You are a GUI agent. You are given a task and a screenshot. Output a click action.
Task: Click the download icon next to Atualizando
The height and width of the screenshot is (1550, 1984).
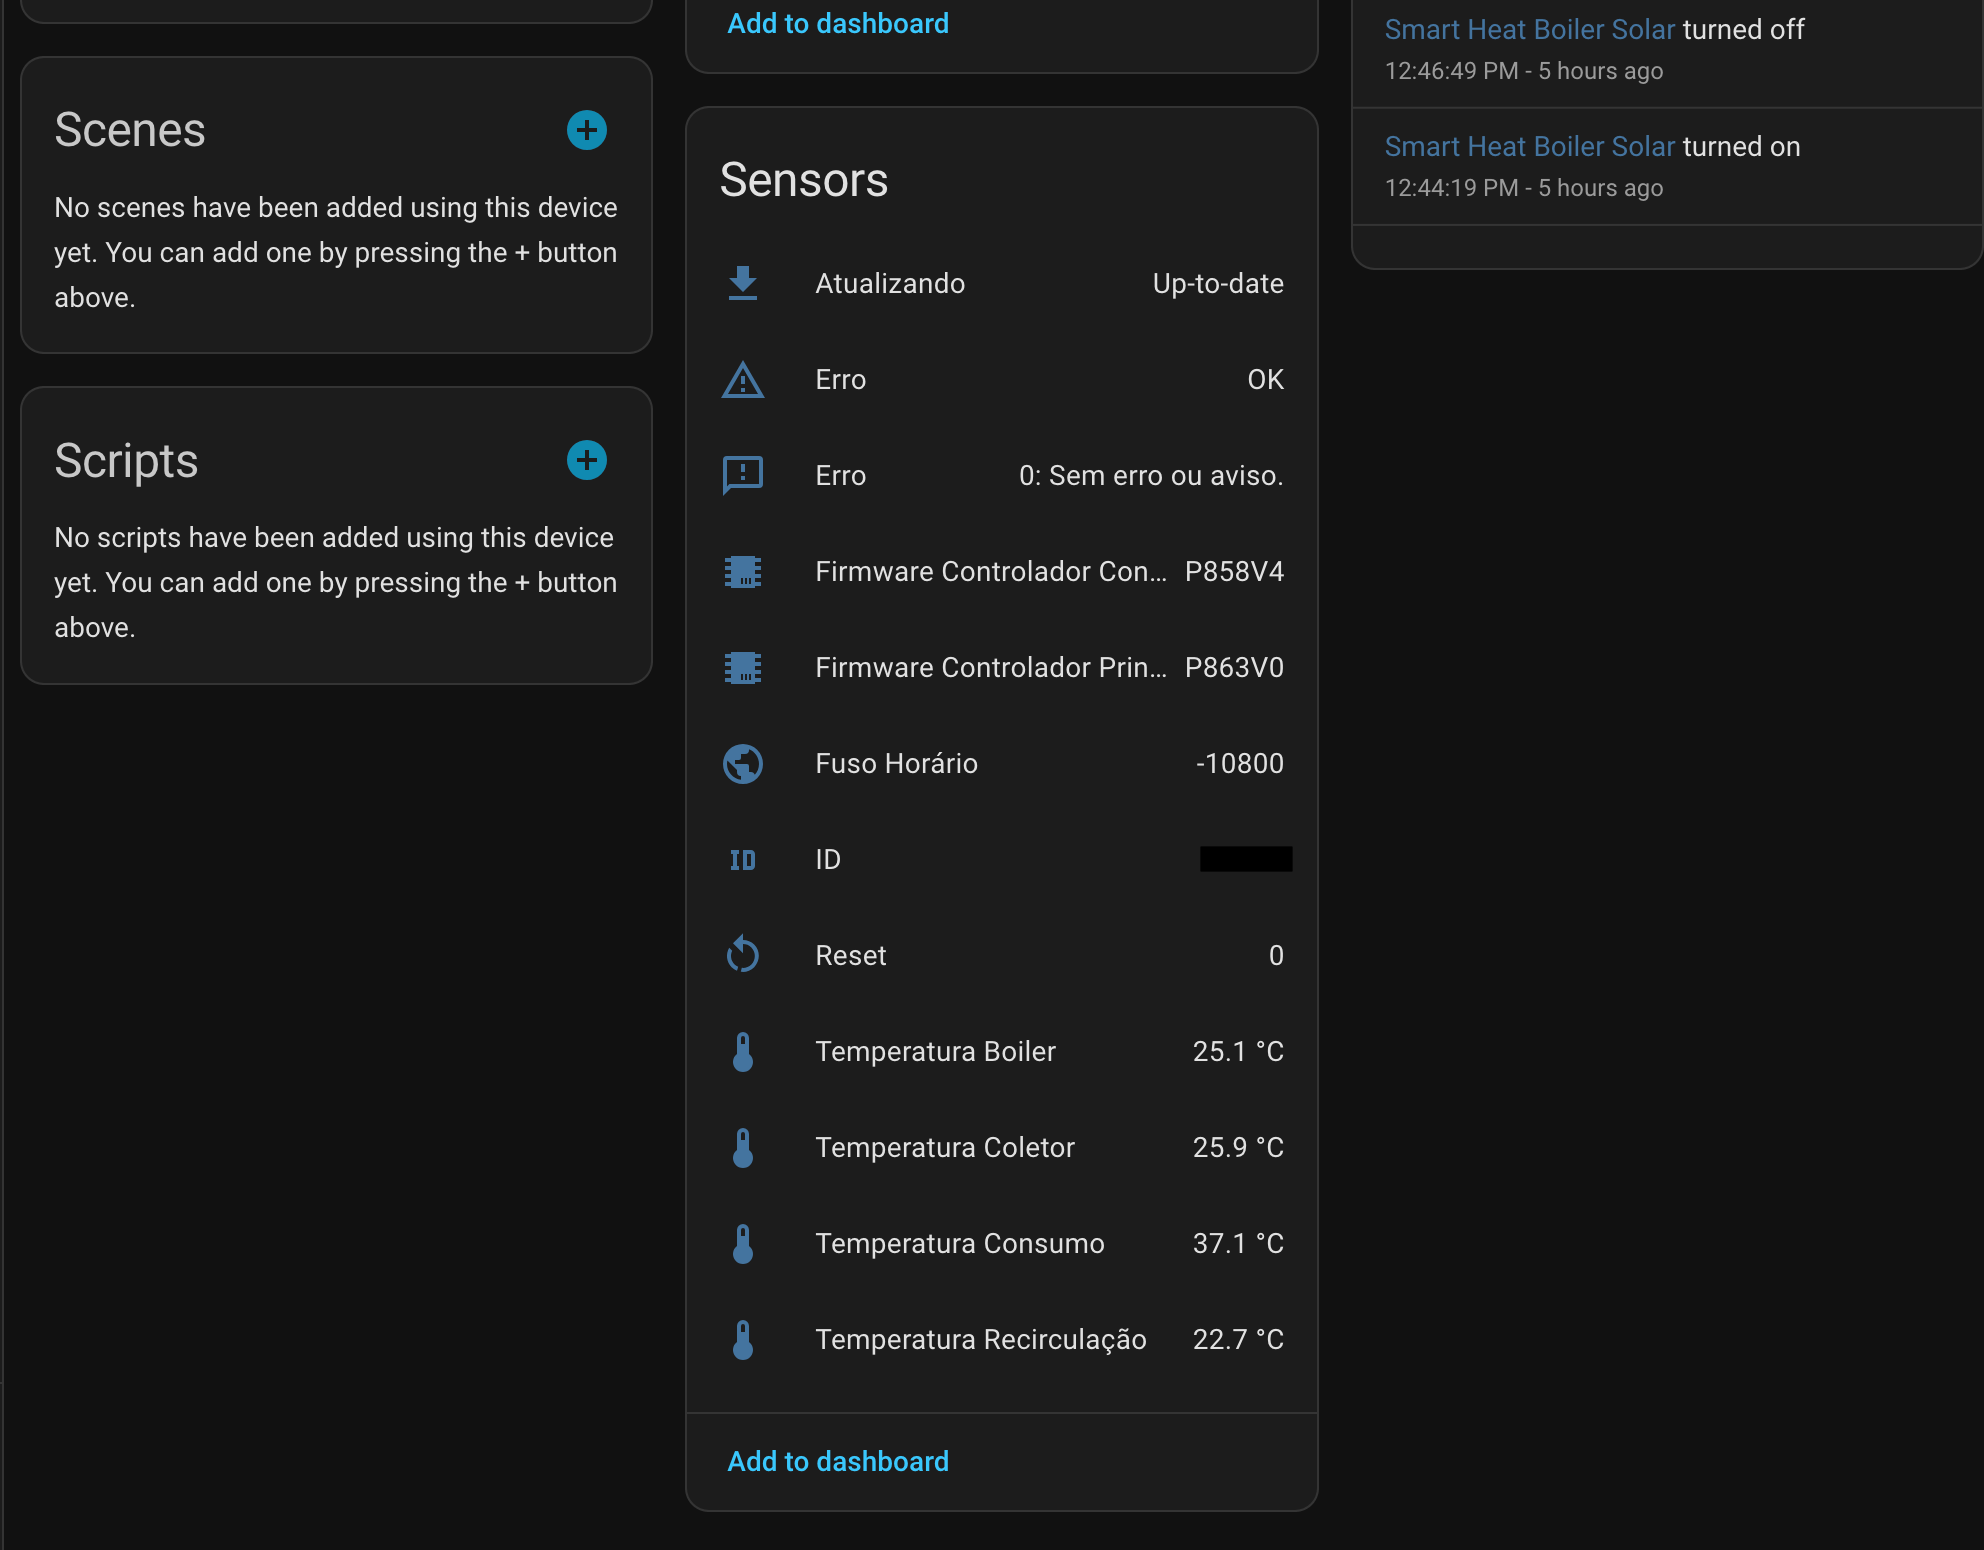click(x=743, y=283)
